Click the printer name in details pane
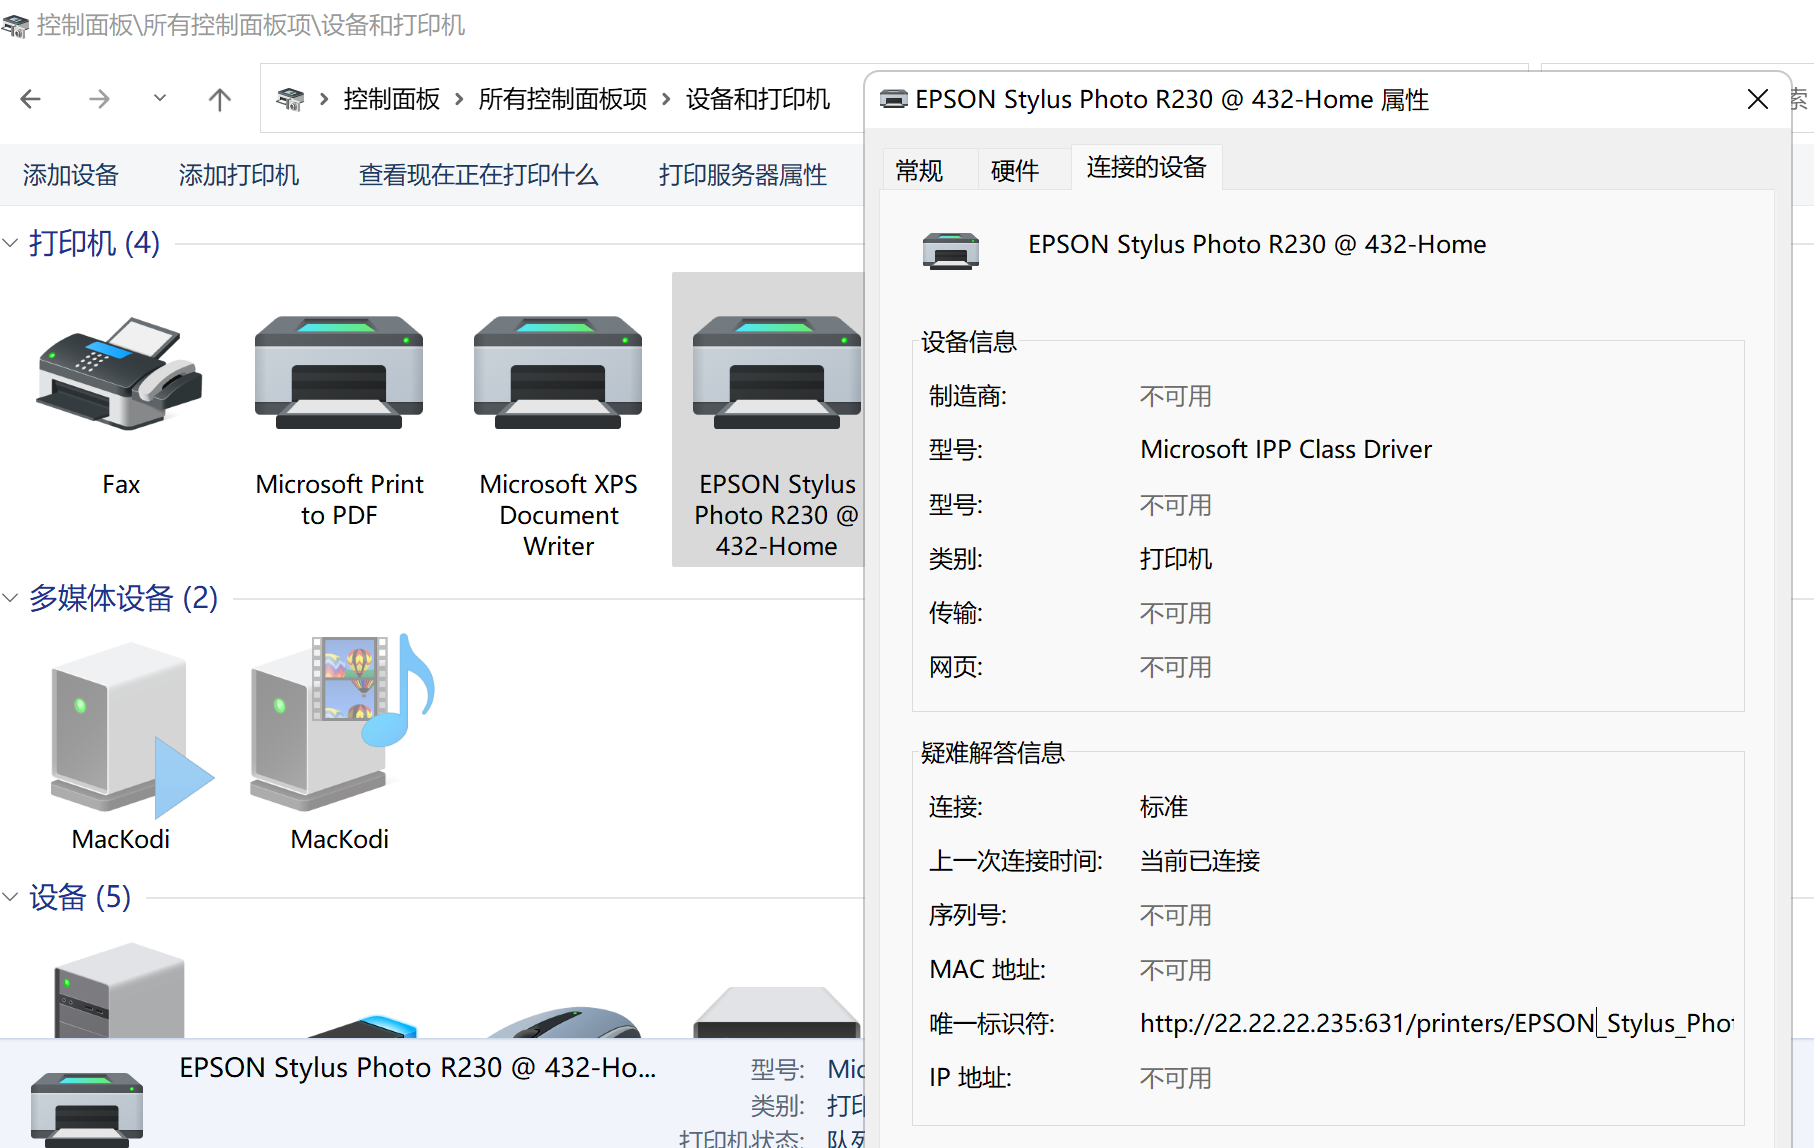 418,1068
